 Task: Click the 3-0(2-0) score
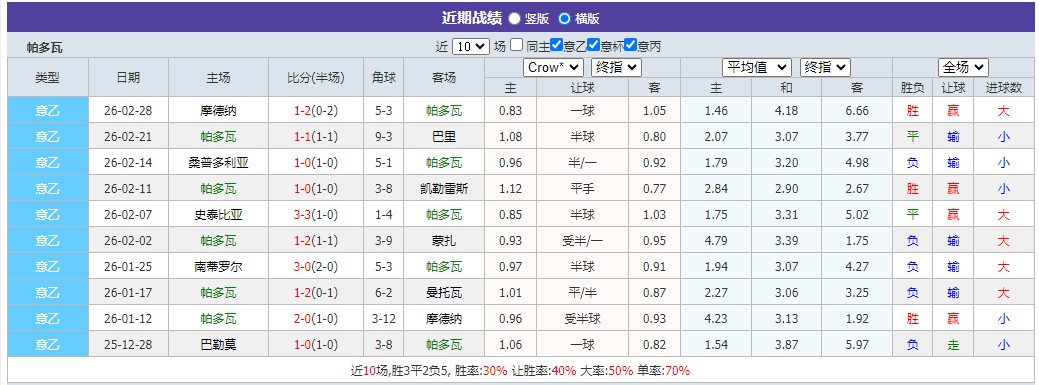(316, 266)
